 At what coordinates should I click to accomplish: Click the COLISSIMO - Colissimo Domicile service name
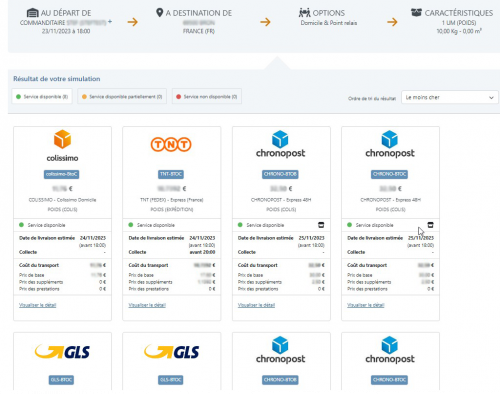62,200
